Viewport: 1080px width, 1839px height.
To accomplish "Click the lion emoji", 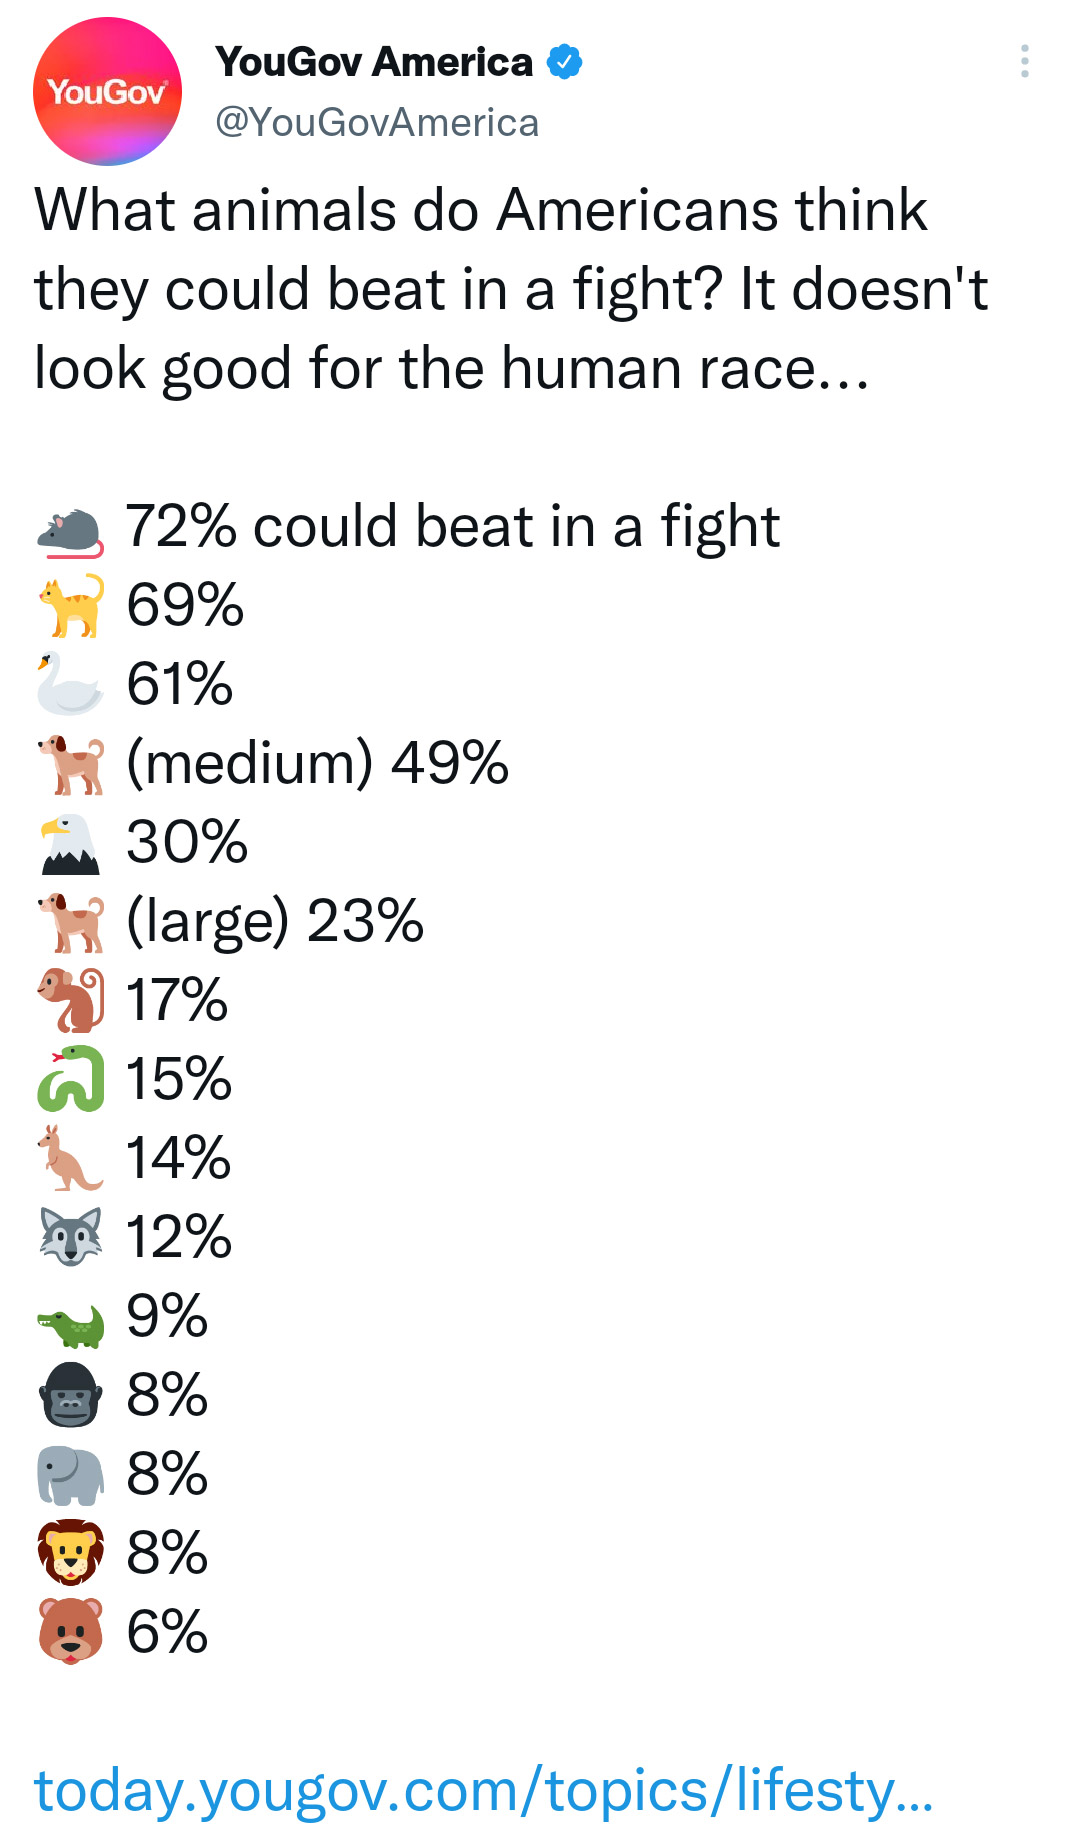I will coord(70,1553).
